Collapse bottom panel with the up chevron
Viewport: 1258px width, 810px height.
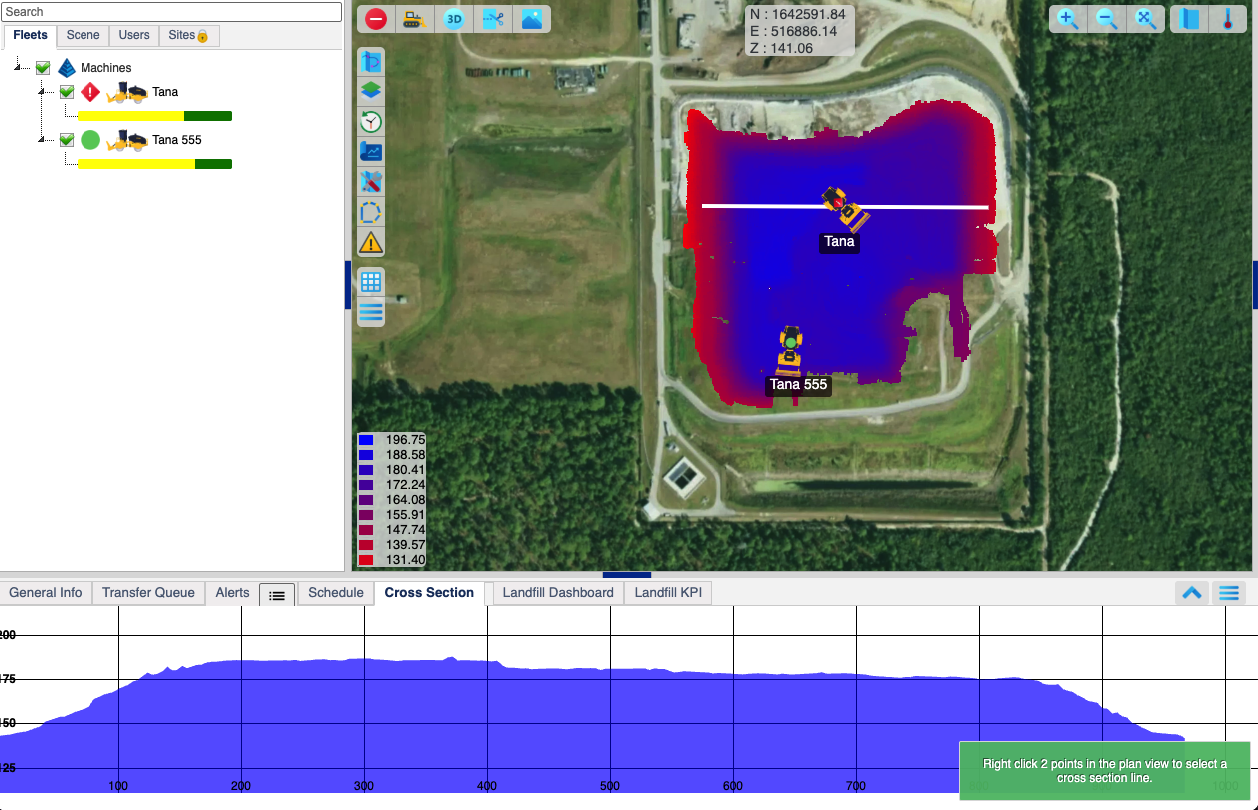[1192, 593]
